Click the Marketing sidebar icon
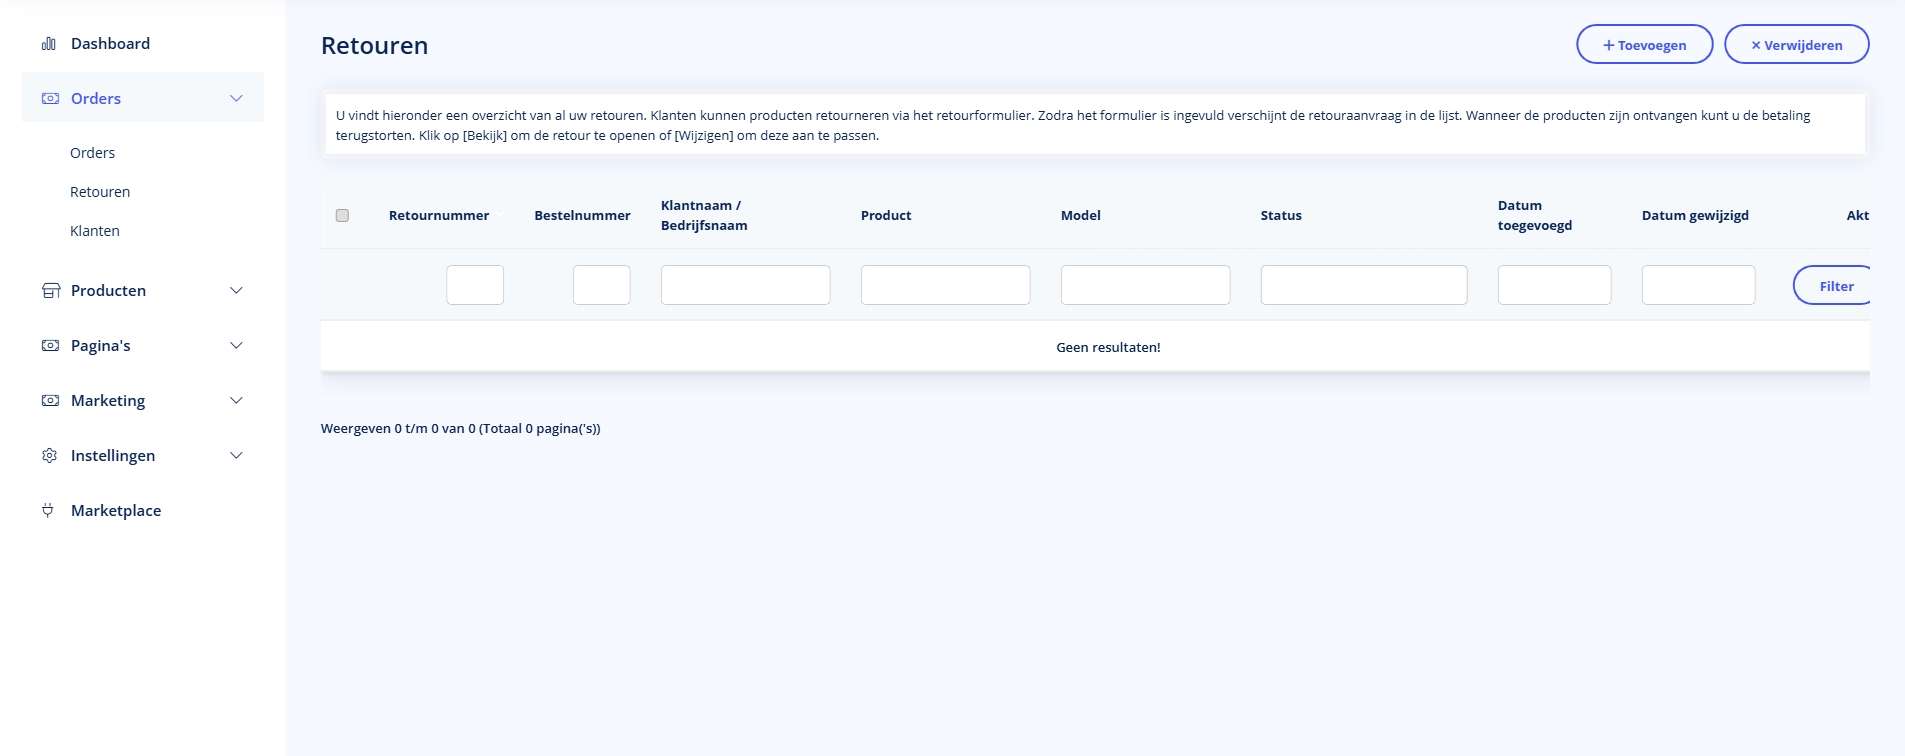Screen dimensions: 1905x756 (50, 401)
